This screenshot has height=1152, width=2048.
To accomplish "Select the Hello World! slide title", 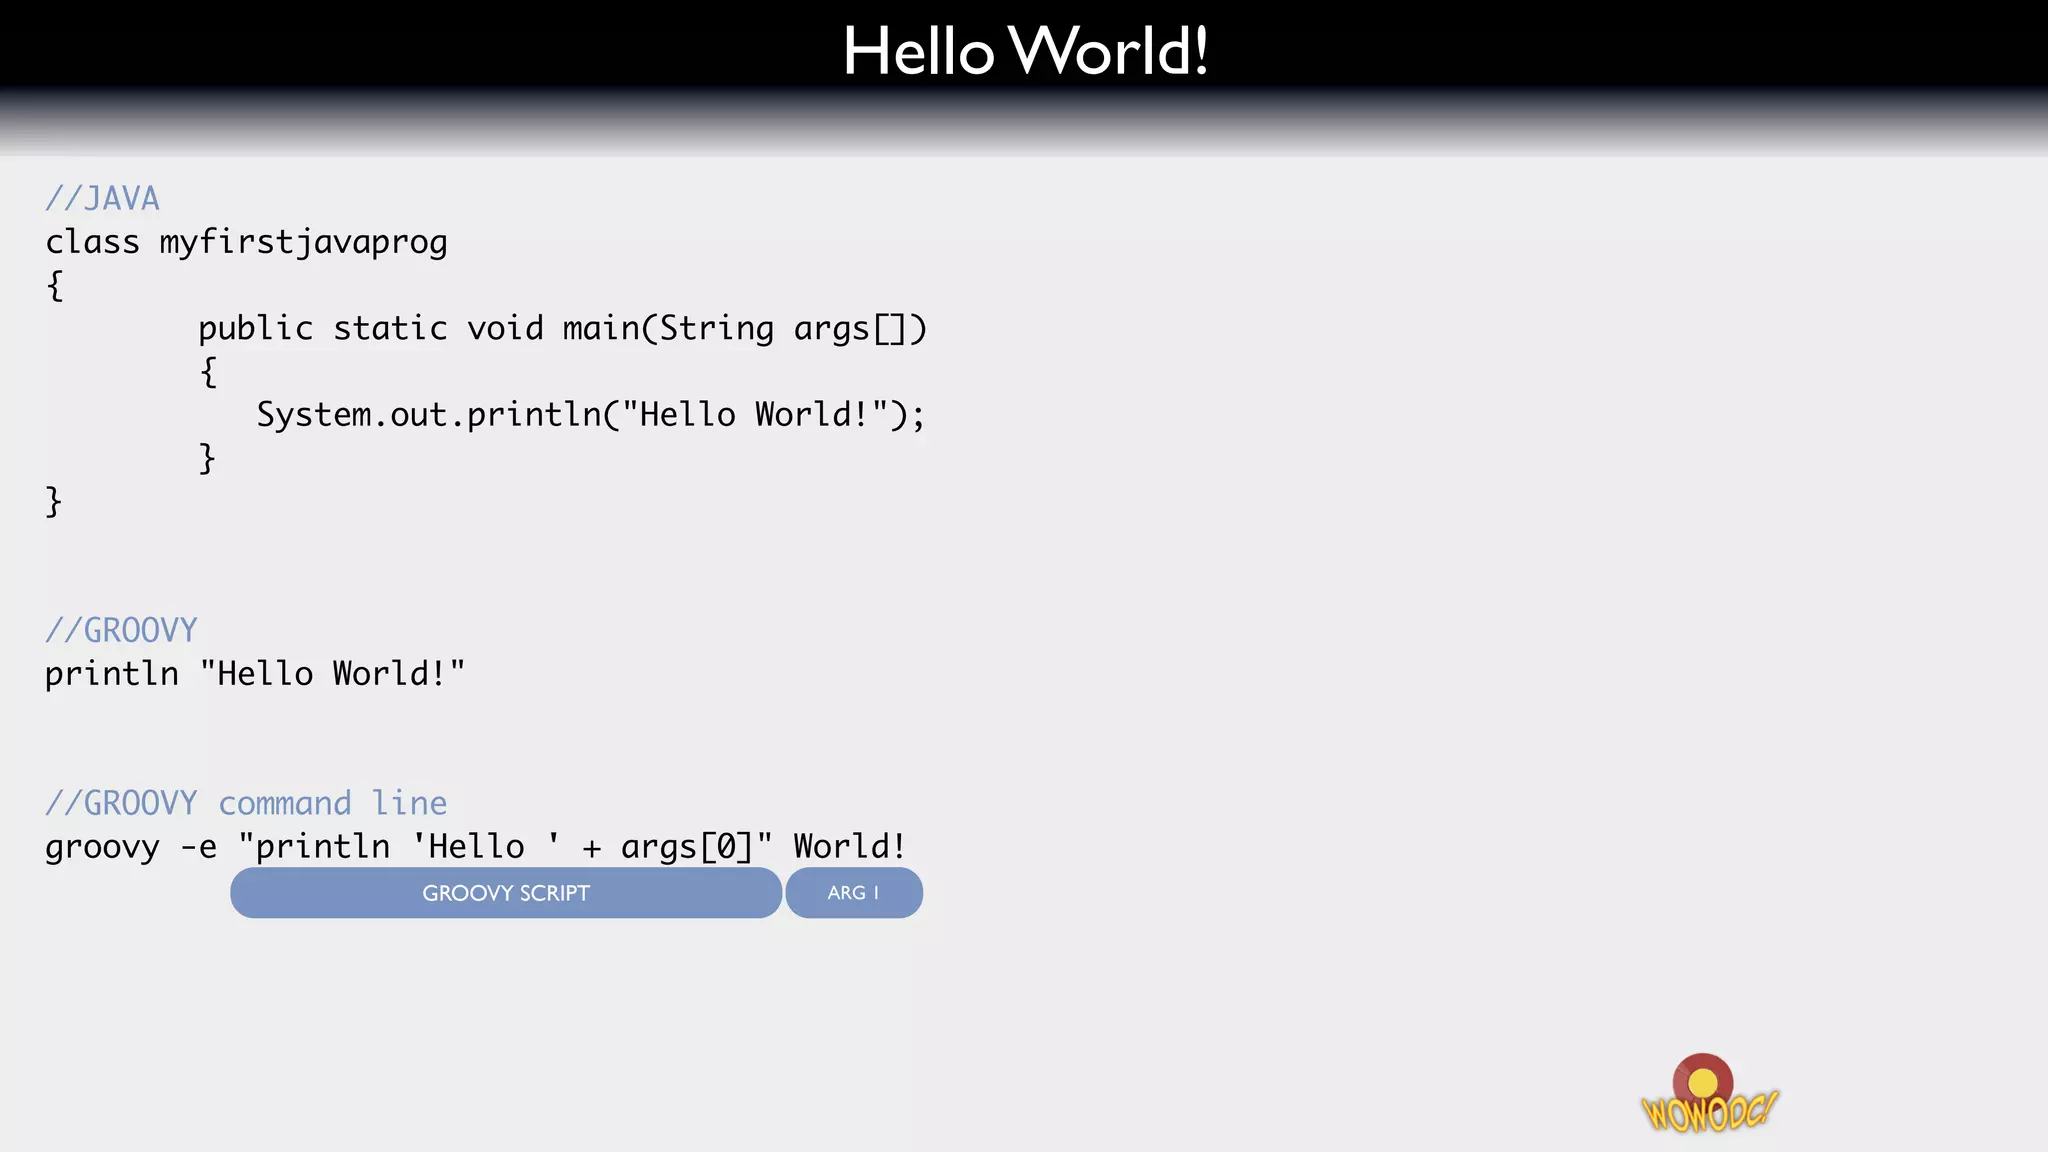I will (x=1026, y=50).
